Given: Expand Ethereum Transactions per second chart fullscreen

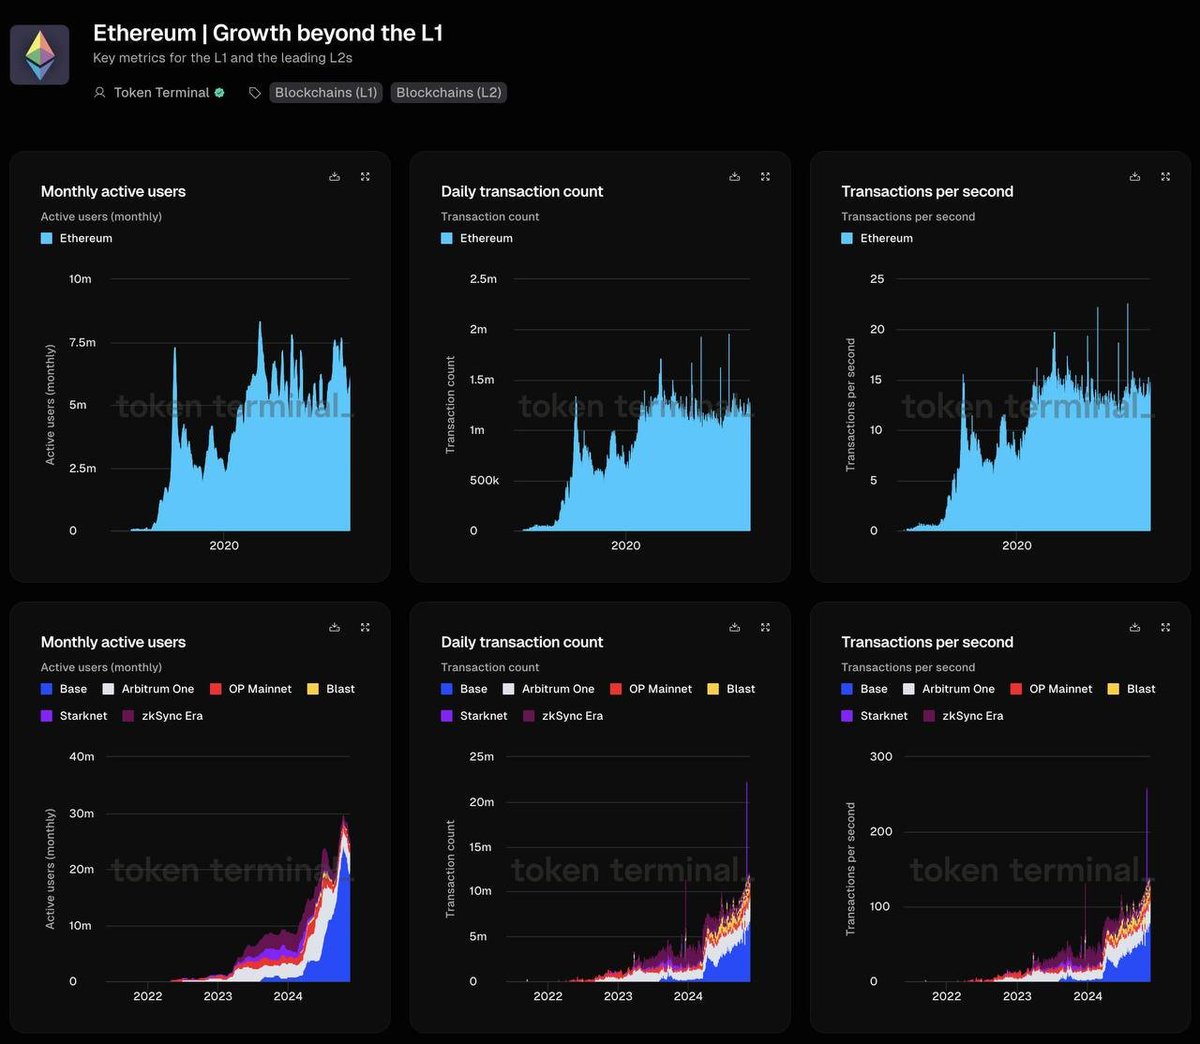Looking at the screenshot, I should pyautogui.click(x=1165, y=177).
